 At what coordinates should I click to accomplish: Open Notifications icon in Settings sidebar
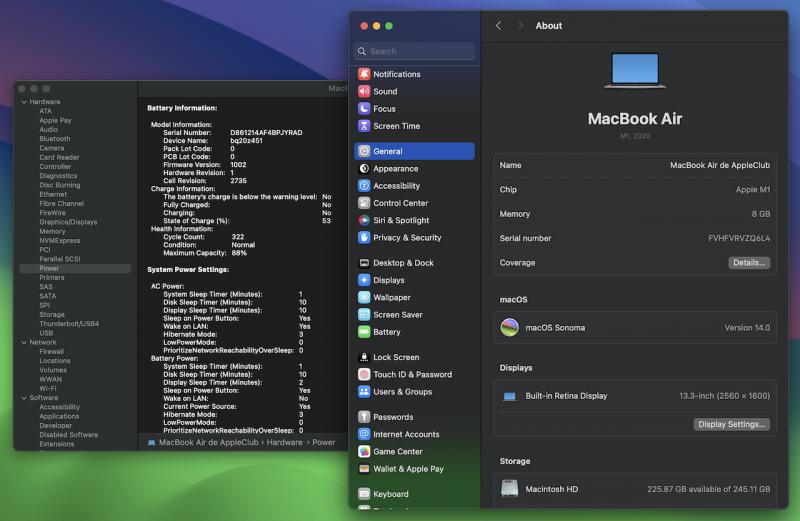pyautogui.click(x=364, y=74)
